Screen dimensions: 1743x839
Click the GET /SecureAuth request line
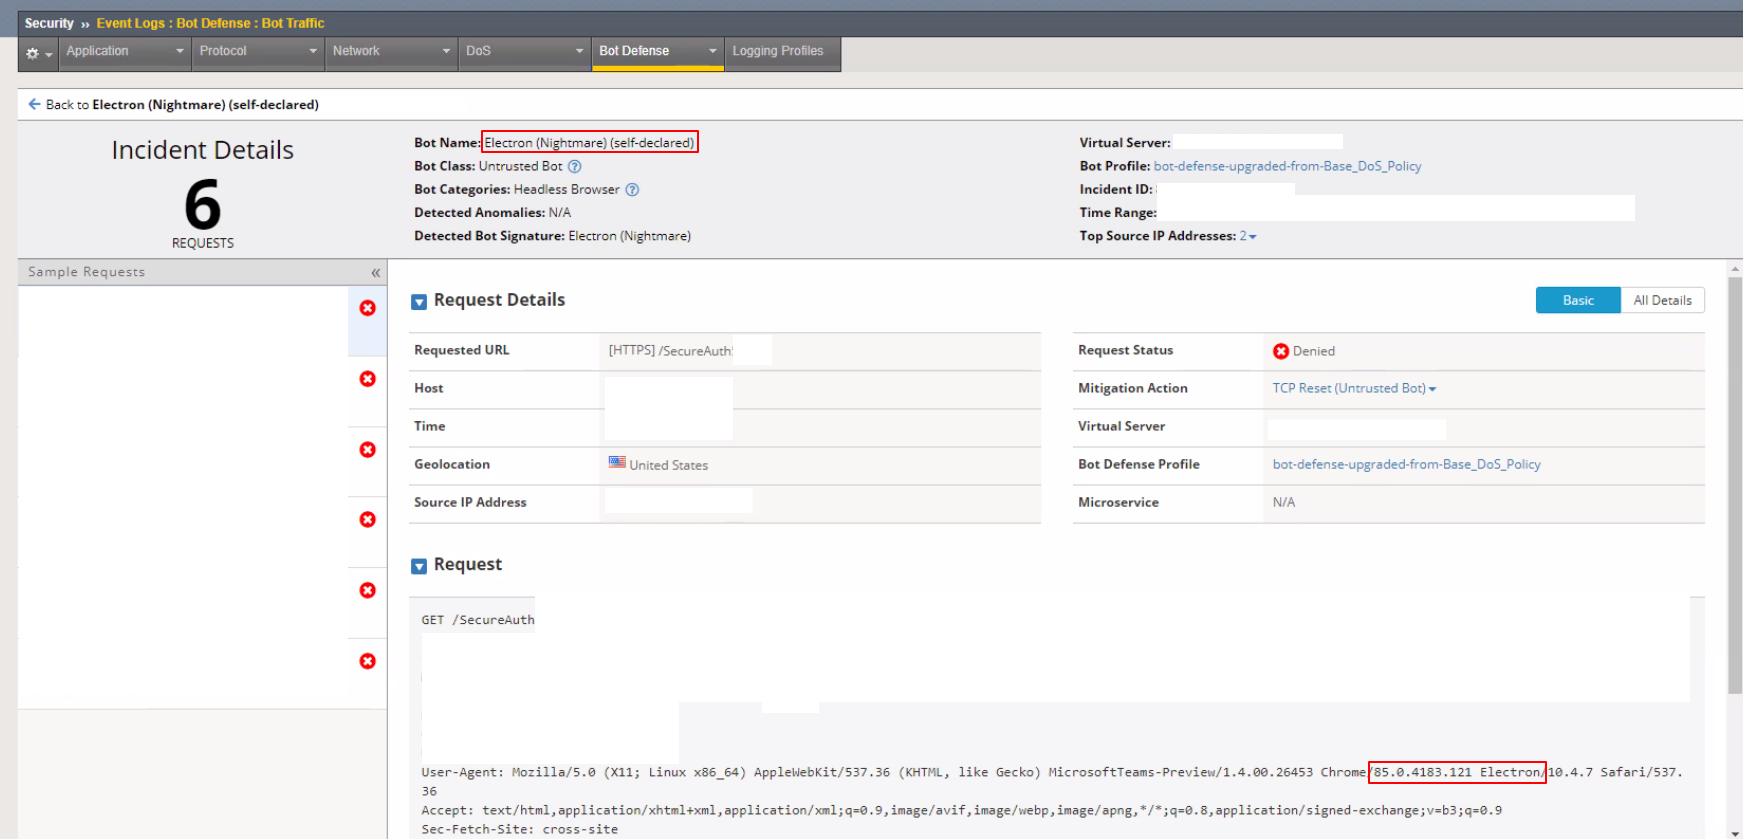click(x=478, y=620)
